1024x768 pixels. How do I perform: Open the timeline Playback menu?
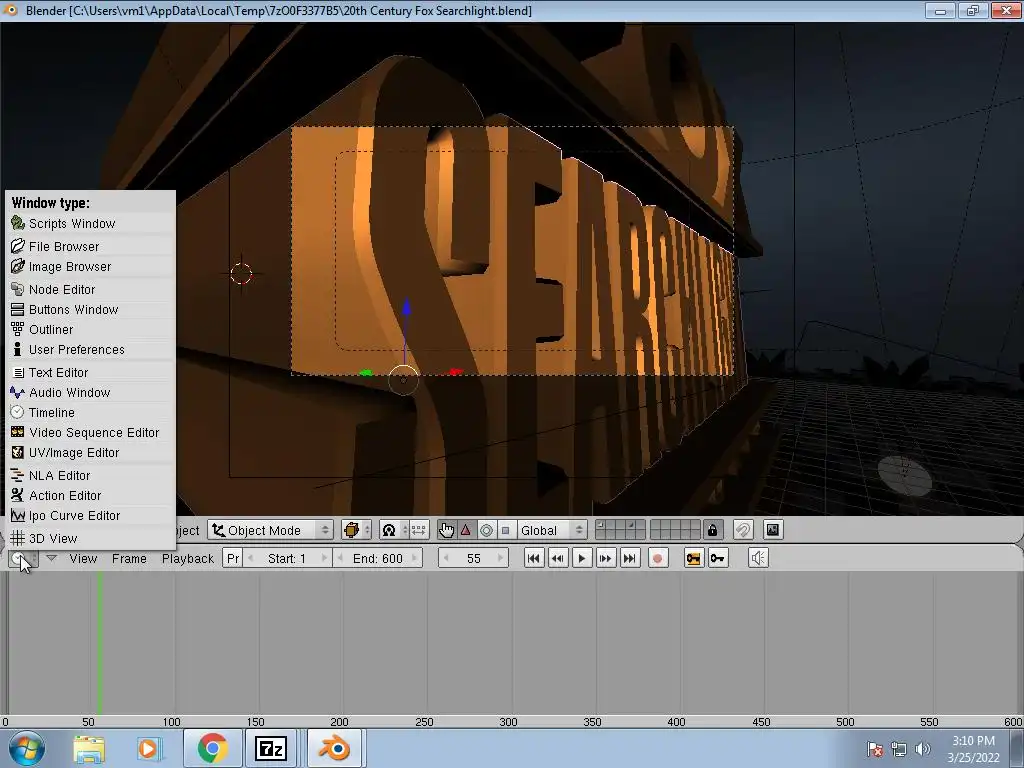coord(188,558)
